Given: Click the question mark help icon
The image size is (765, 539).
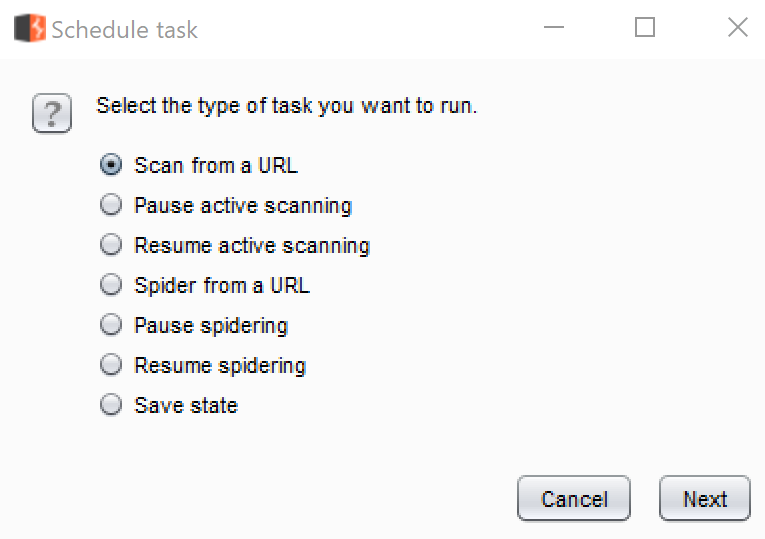Looking at the screenshot, I should (52, 115).
